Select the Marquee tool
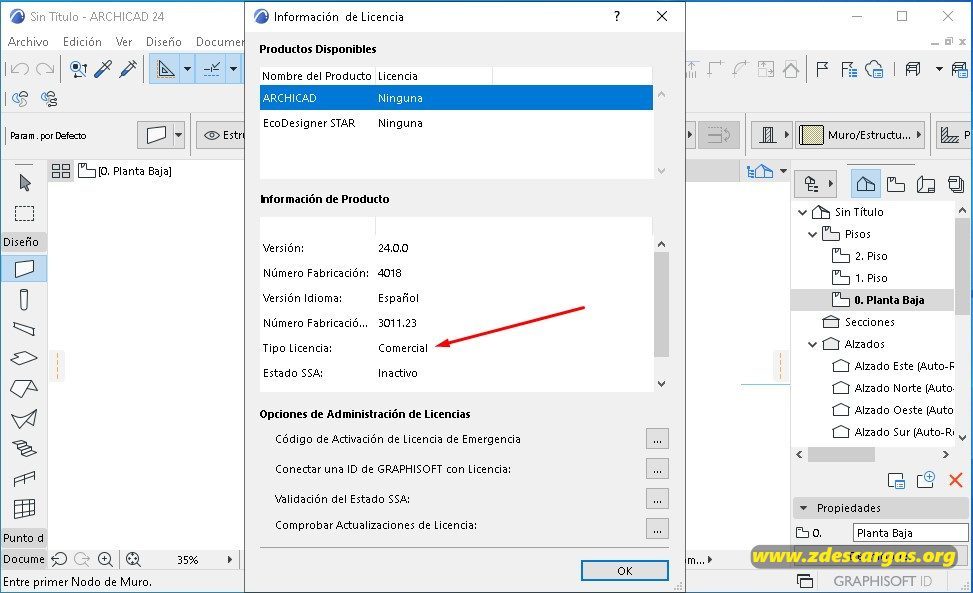 point(24,213)
